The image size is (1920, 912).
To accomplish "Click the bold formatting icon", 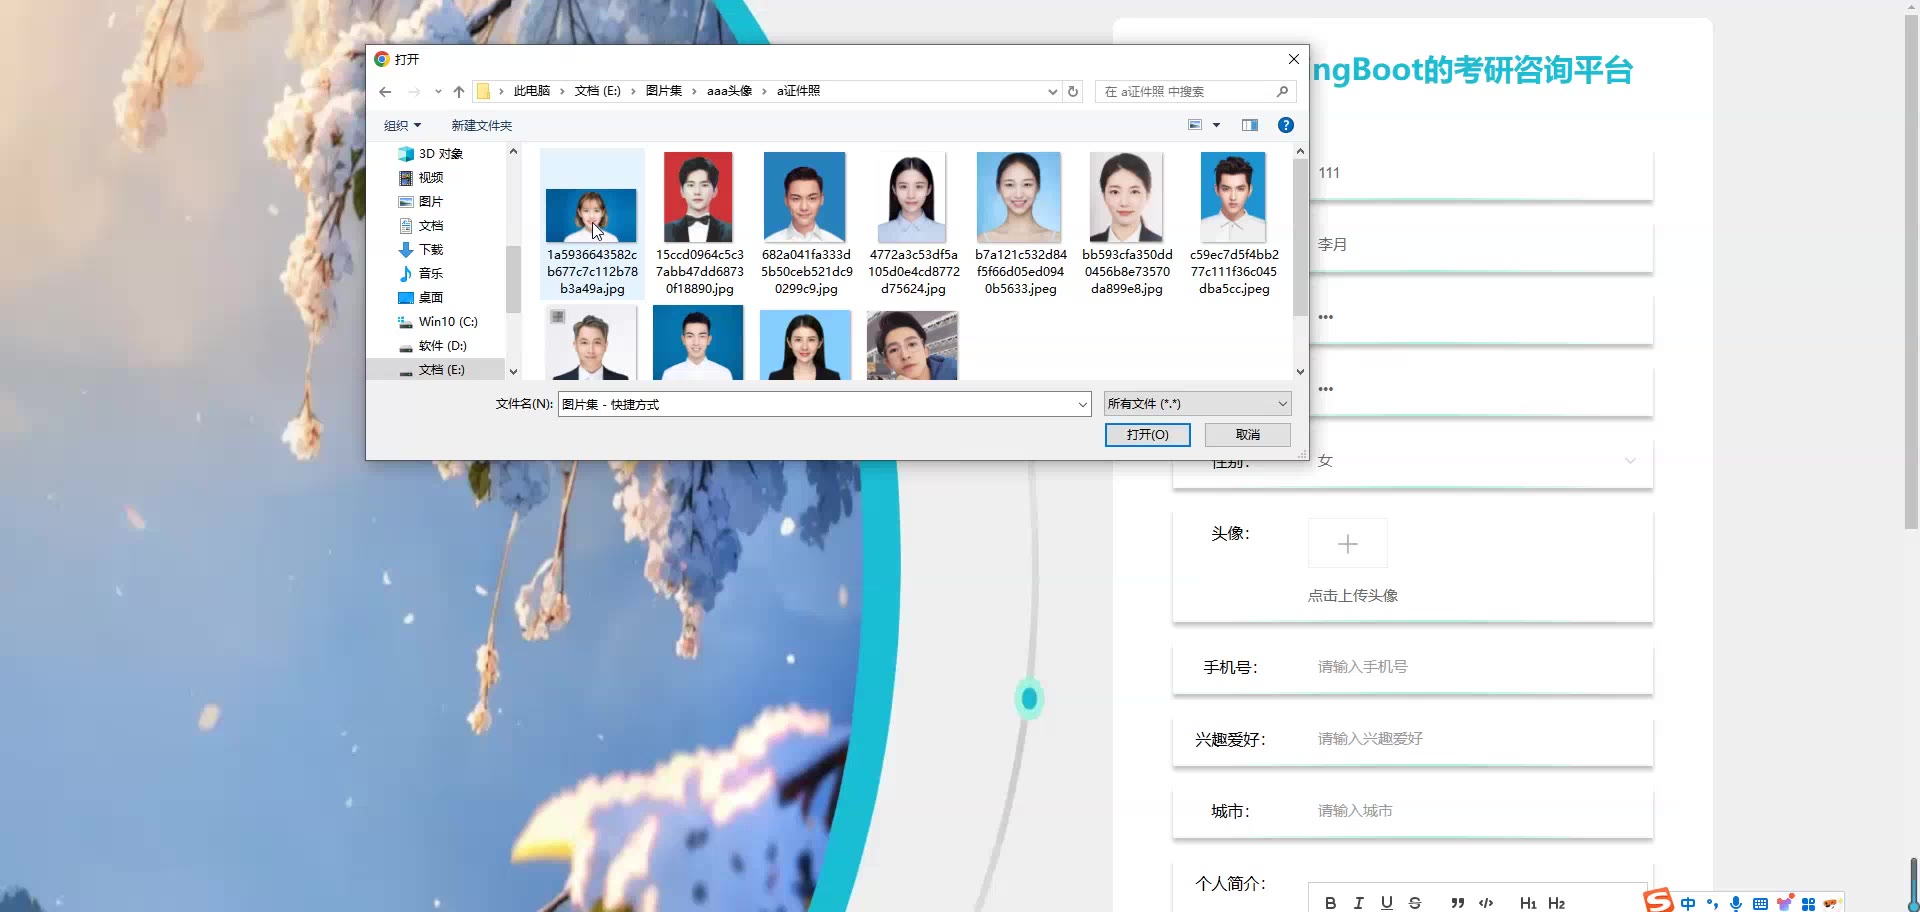I will [1330, 903].
